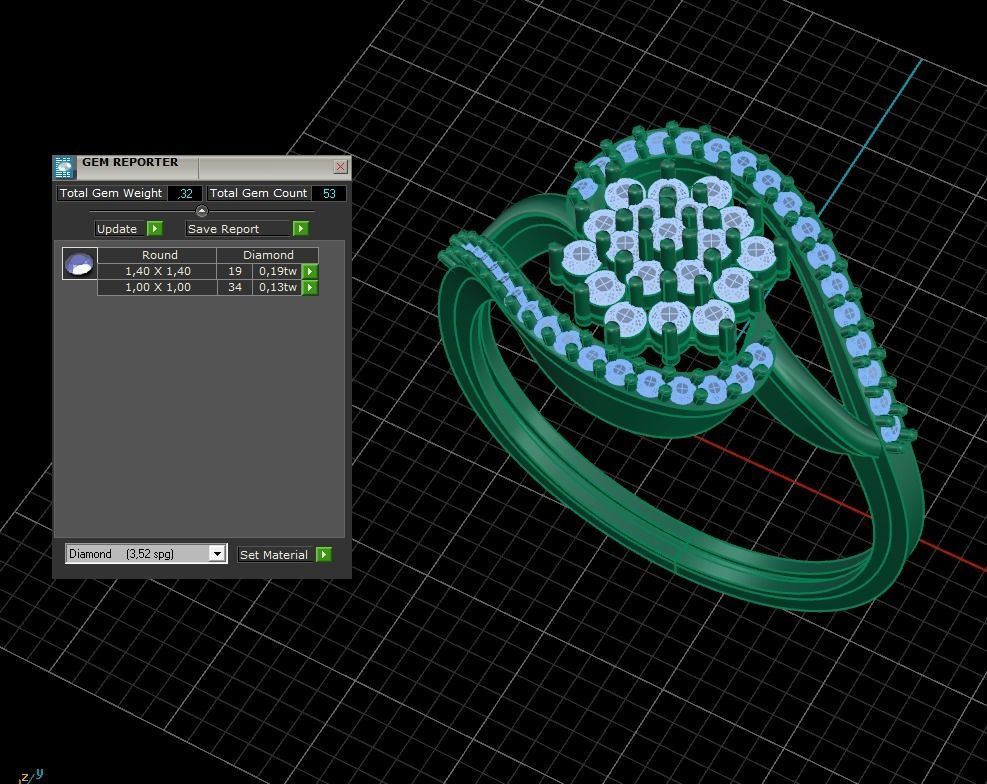Viewport: 987px width, 784px height.
Task: Click the count 19 cell
Action: pyautogui.click(x=235, y=271)
